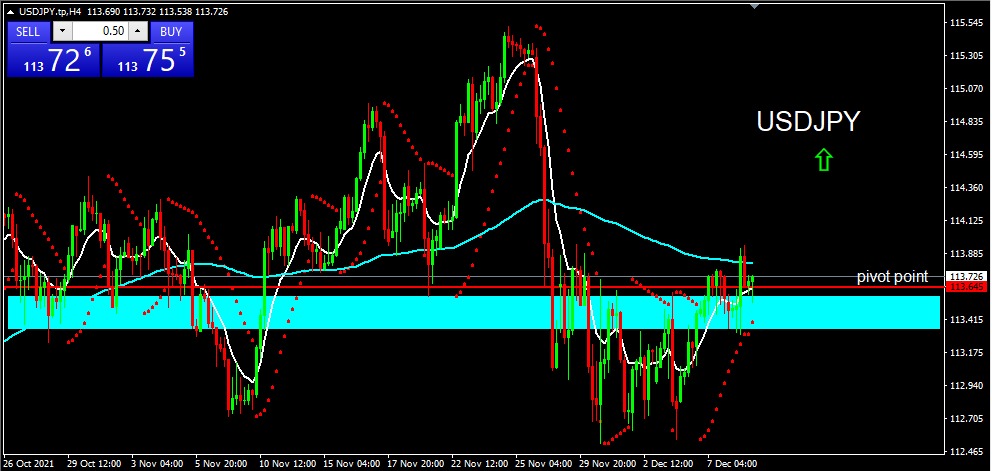Click the '7 Dec 04:00' time axis label
Screen dimensions: 992x471
(732, 463)
